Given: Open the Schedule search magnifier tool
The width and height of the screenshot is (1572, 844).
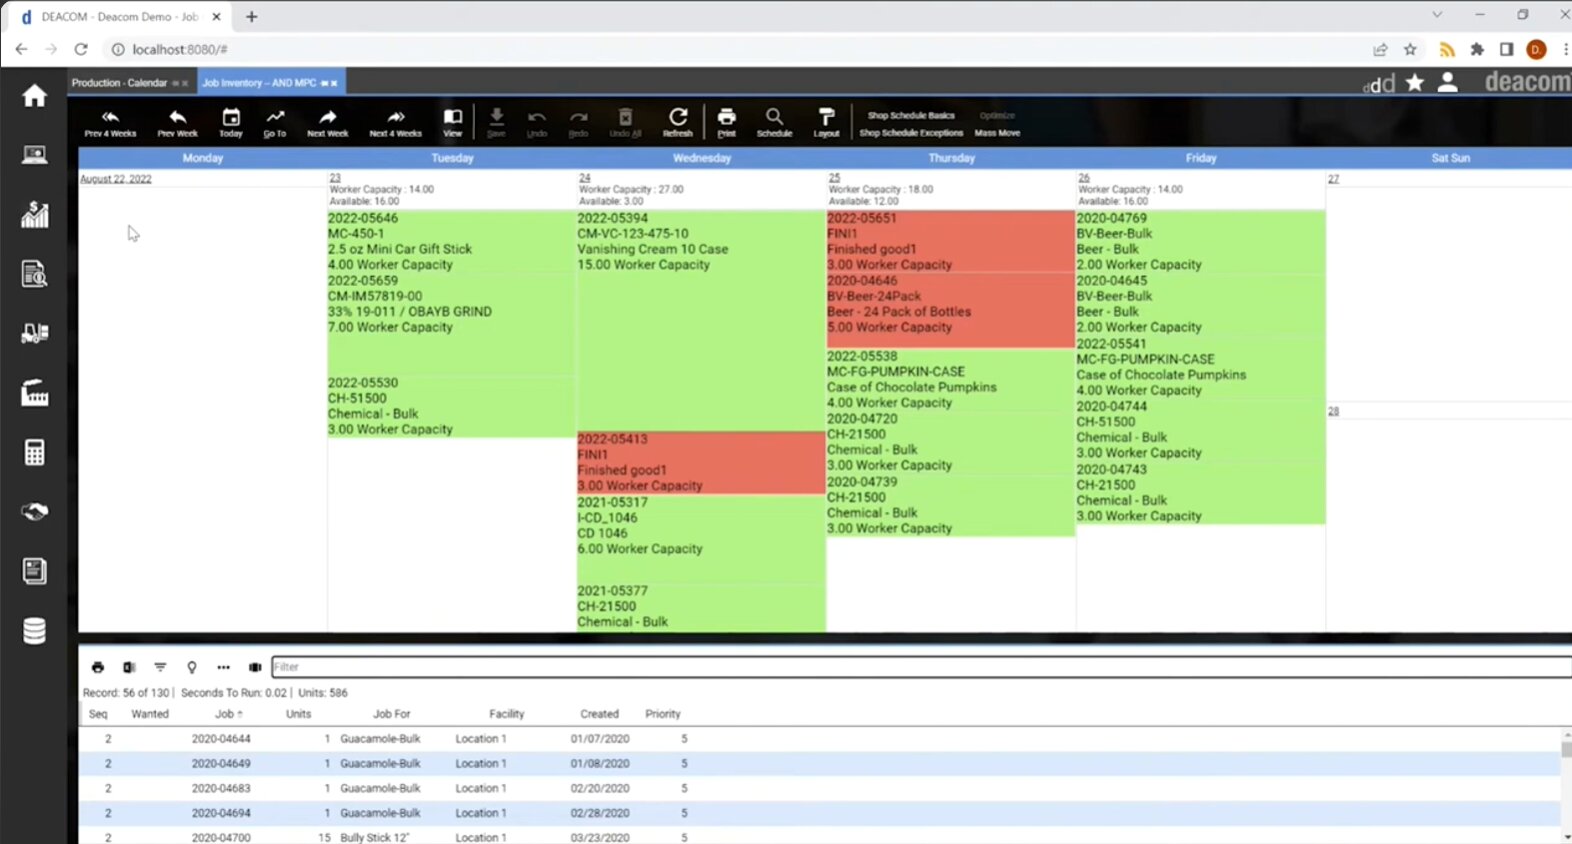Looking at the screenshot, I should (x=774, y=123).
